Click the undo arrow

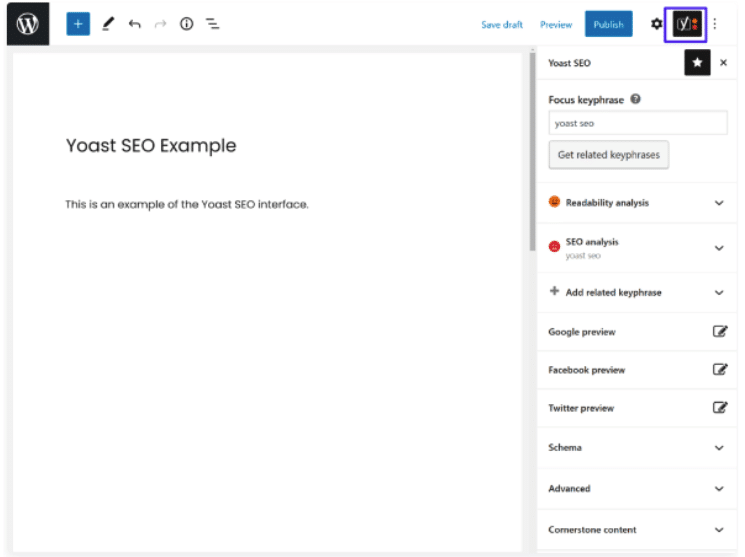pyautogui.click(x=134, y=24)
